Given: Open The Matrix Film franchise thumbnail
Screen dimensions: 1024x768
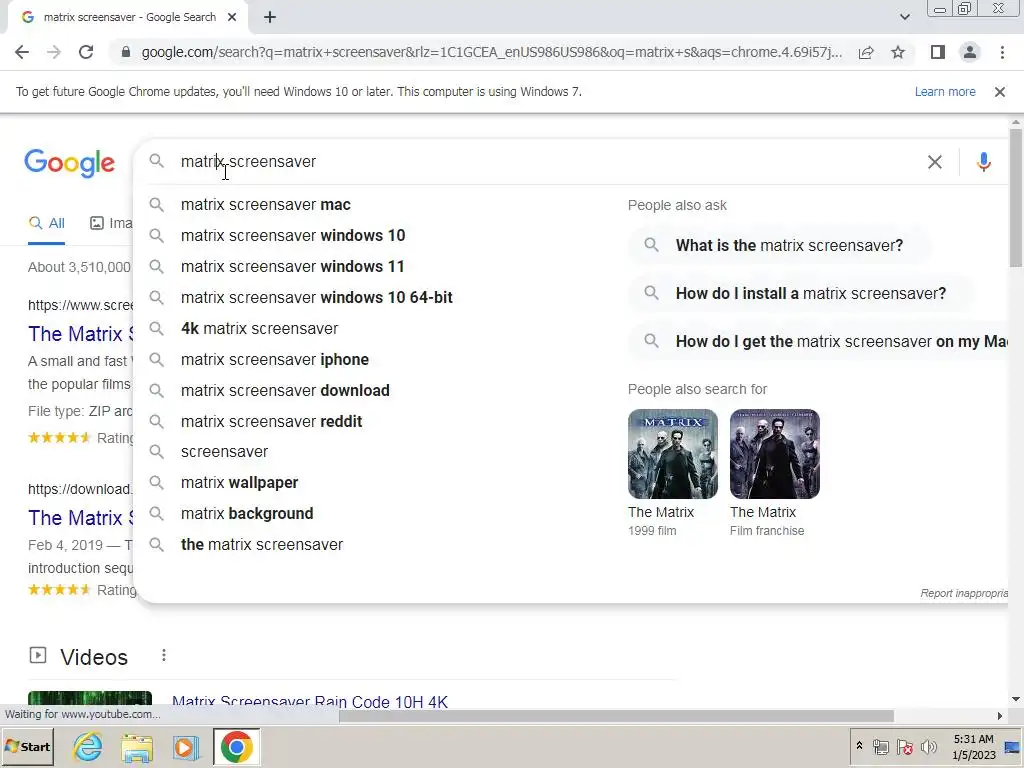Looking at the screenshot, I should [775, 454].
